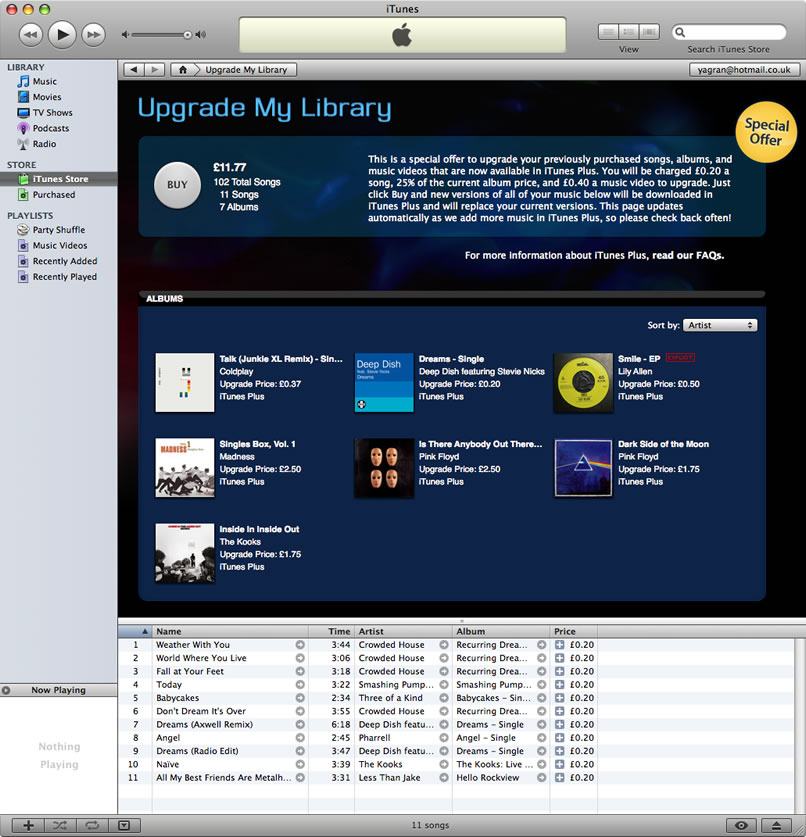
Task: Open the Deep Dish Dreams single cover
Action: (384, 382)
